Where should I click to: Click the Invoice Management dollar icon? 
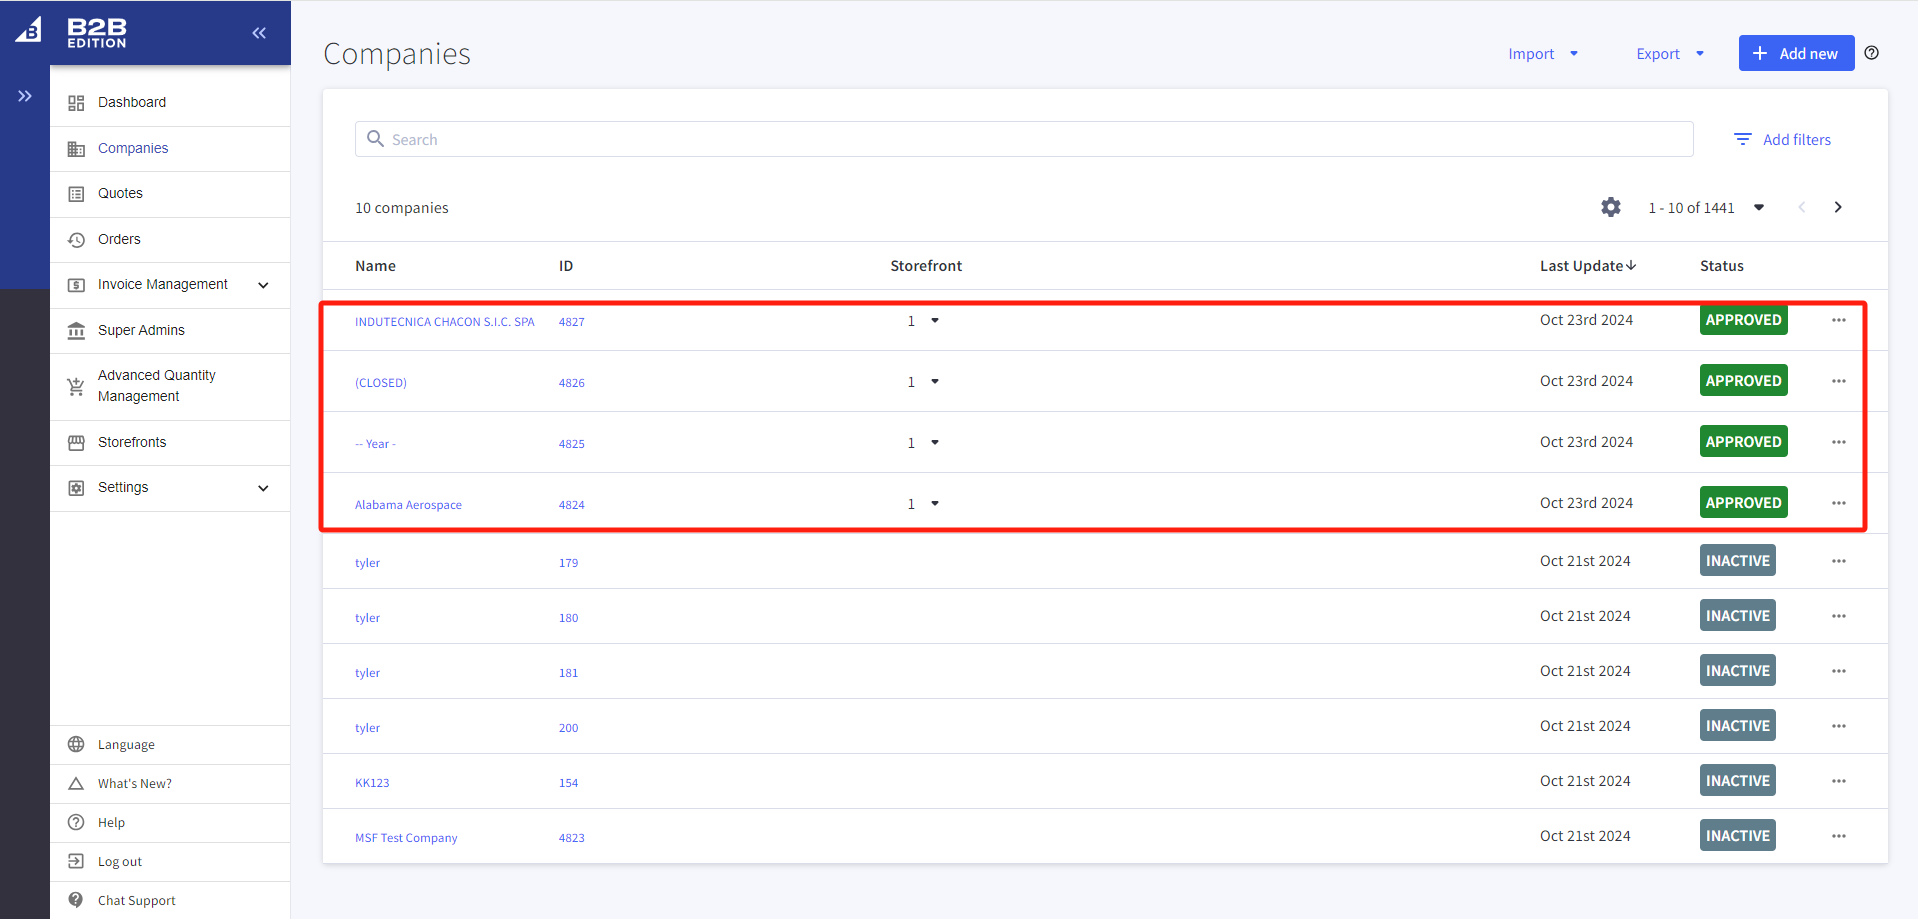(76, 285)
